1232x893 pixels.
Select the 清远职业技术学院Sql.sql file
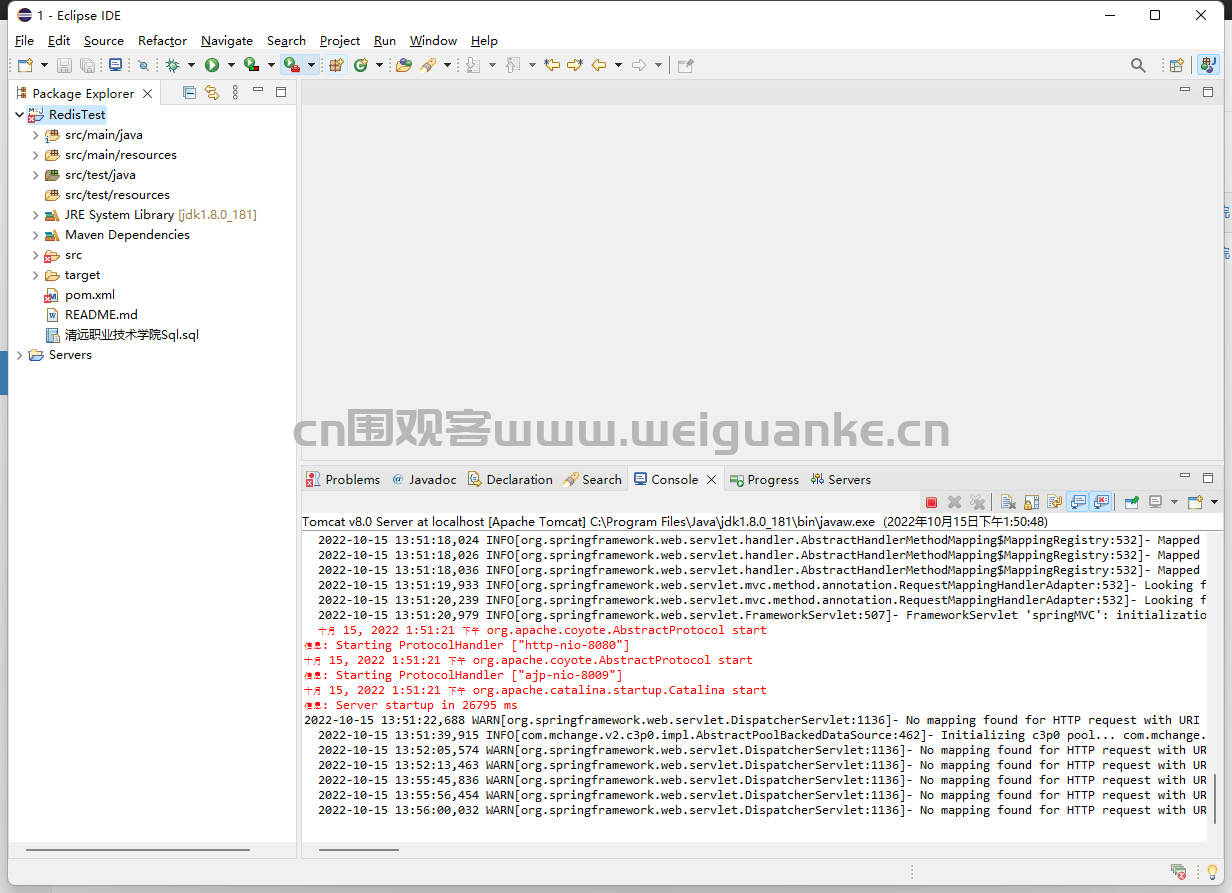[131, 335]
